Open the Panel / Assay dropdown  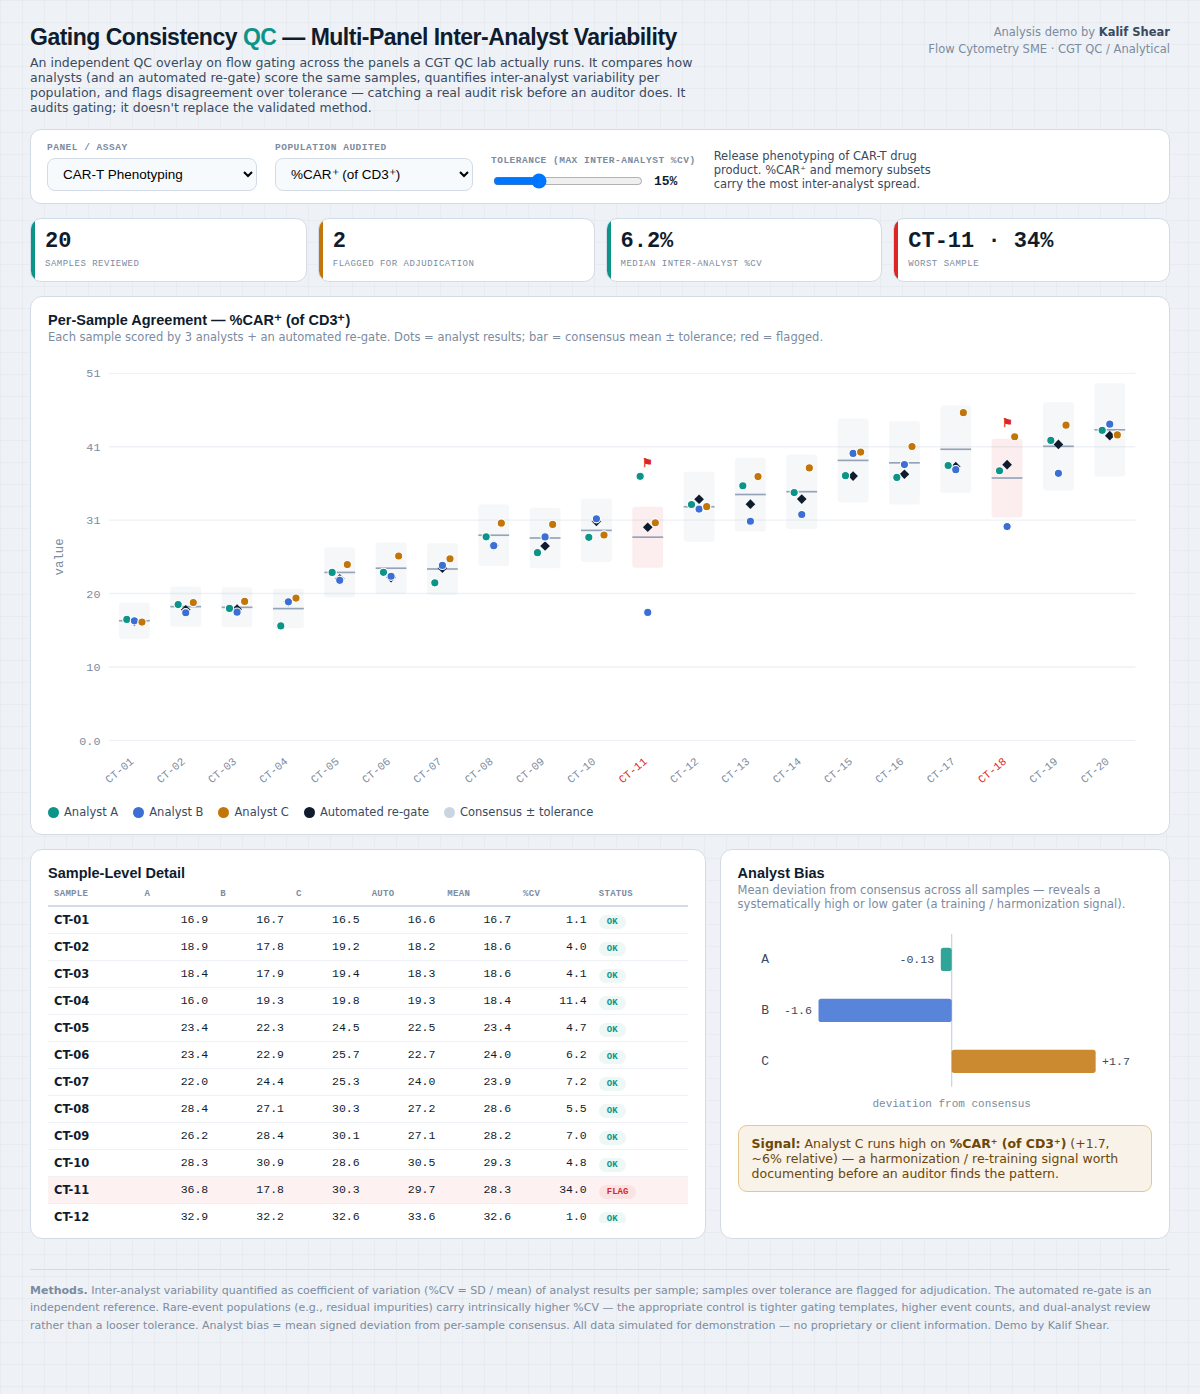pos(152,174)
